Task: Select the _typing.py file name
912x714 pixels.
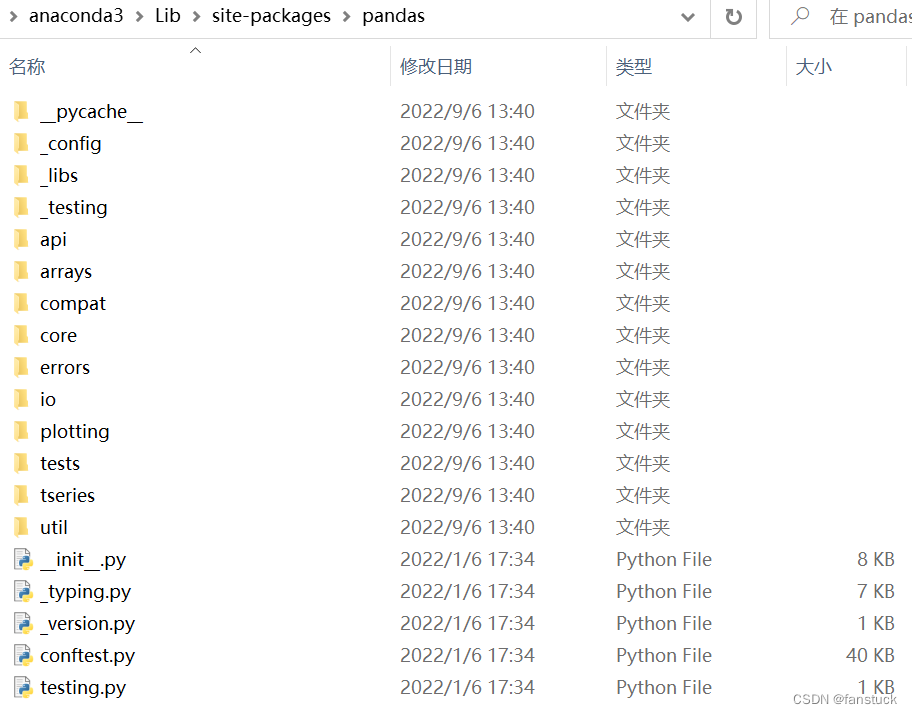Action: click(x=86, y=591)
